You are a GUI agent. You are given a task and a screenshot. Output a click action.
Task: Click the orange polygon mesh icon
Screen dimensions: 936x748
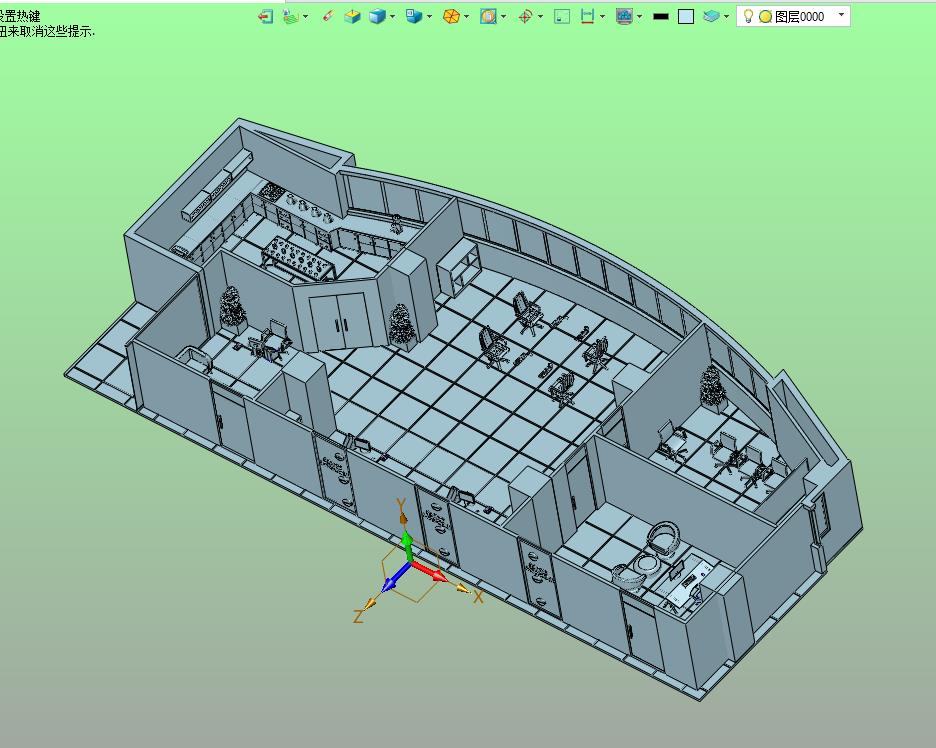451,17
